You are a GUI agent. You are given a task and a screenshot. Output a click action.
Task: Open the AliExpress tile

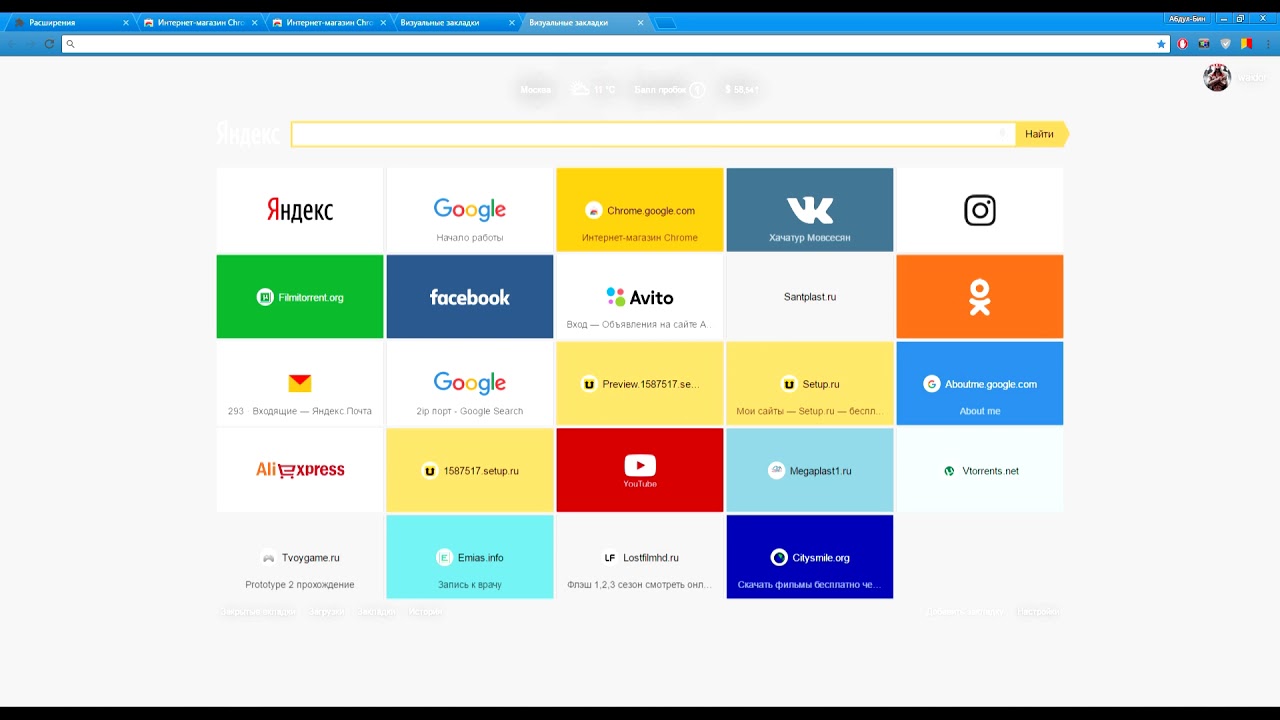(300, 470)
